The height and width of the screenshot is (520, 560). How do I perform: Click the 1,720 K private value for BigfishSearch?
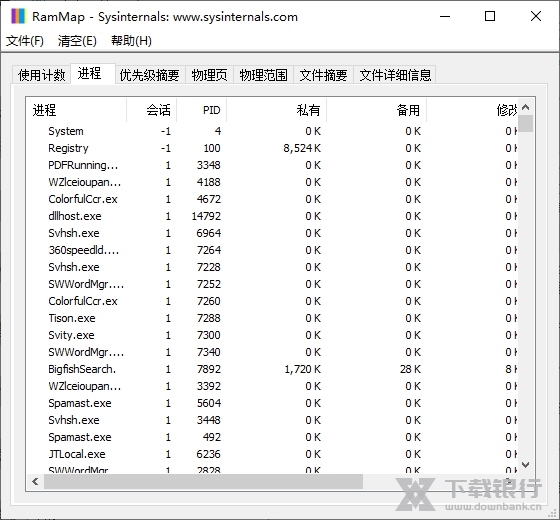coord(303,369)
